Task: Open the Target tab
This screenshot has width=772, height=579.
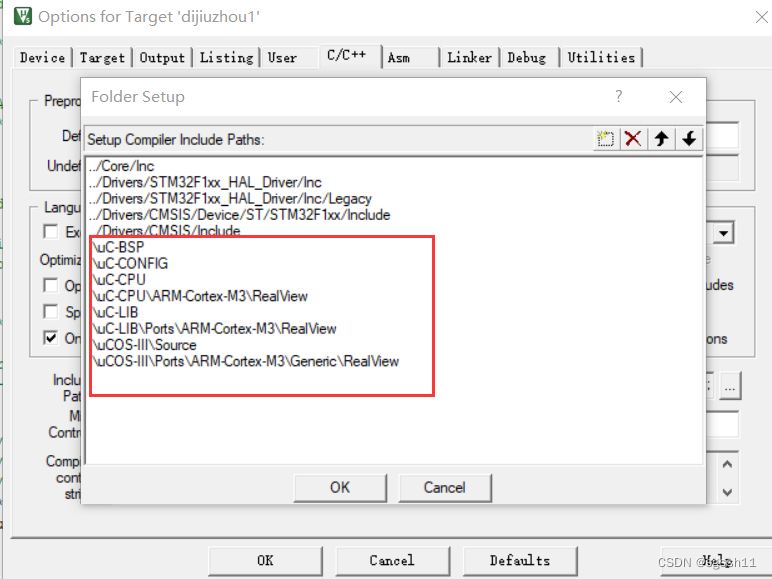Action: 102,58
